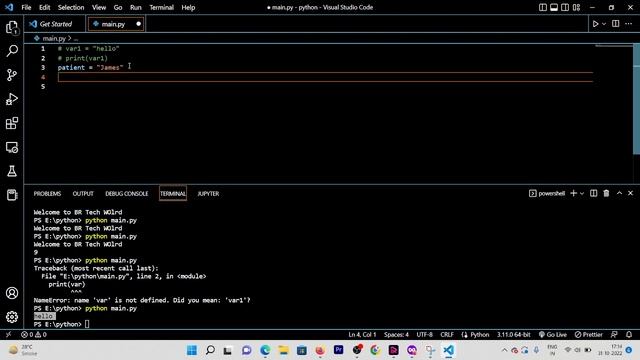The width and height of the screenshot is (640, 360).
Task: Open the bottom activity bar notebook icon
Action: (x=12, y=195)
